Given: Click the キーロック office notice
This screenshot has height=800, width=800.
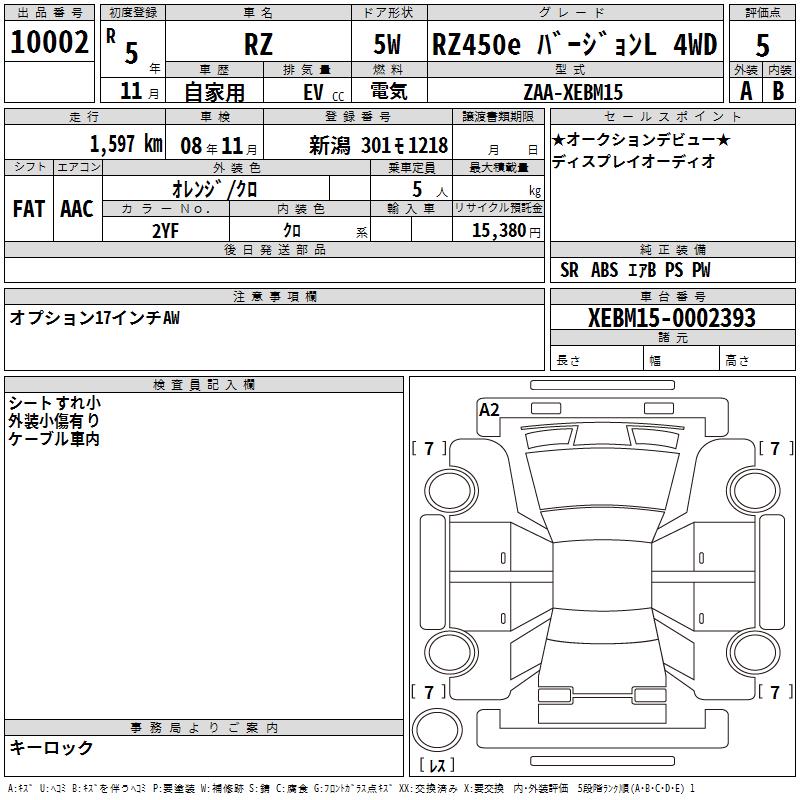Looking at the screenshot, I should pyautogui.click(x=51, y=747).
